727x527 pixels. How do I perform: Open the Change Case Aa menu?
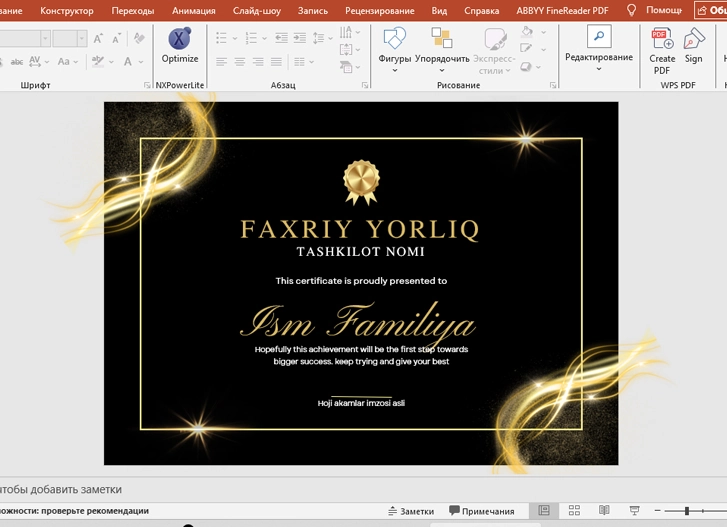[67, 62]
